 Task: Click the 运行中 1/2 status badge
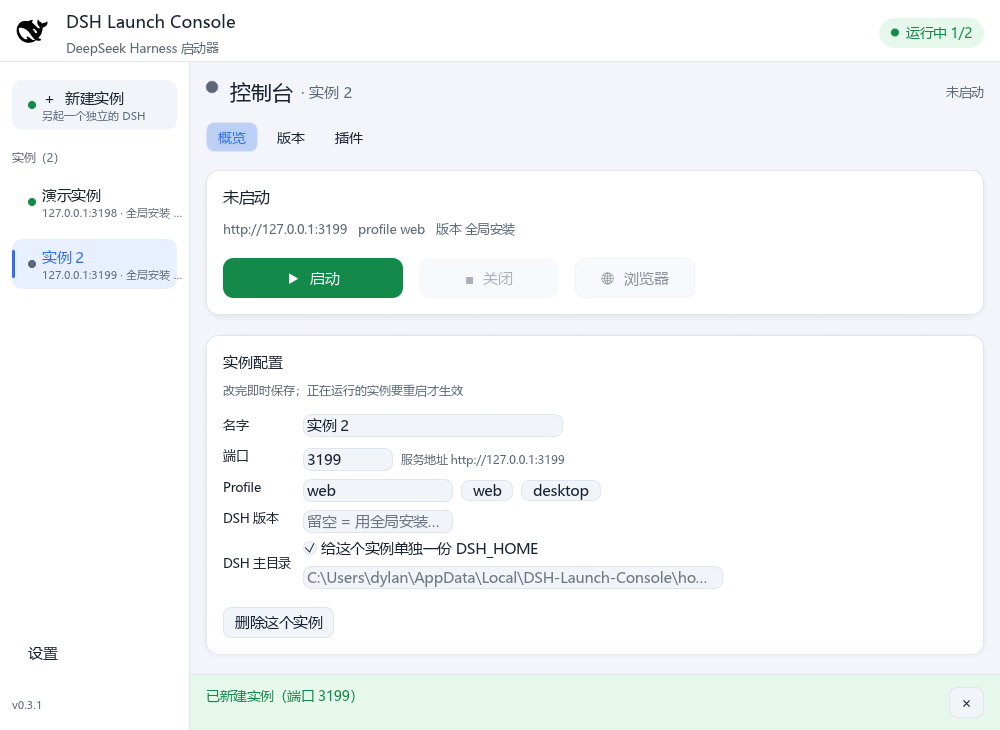click(931, 33)
